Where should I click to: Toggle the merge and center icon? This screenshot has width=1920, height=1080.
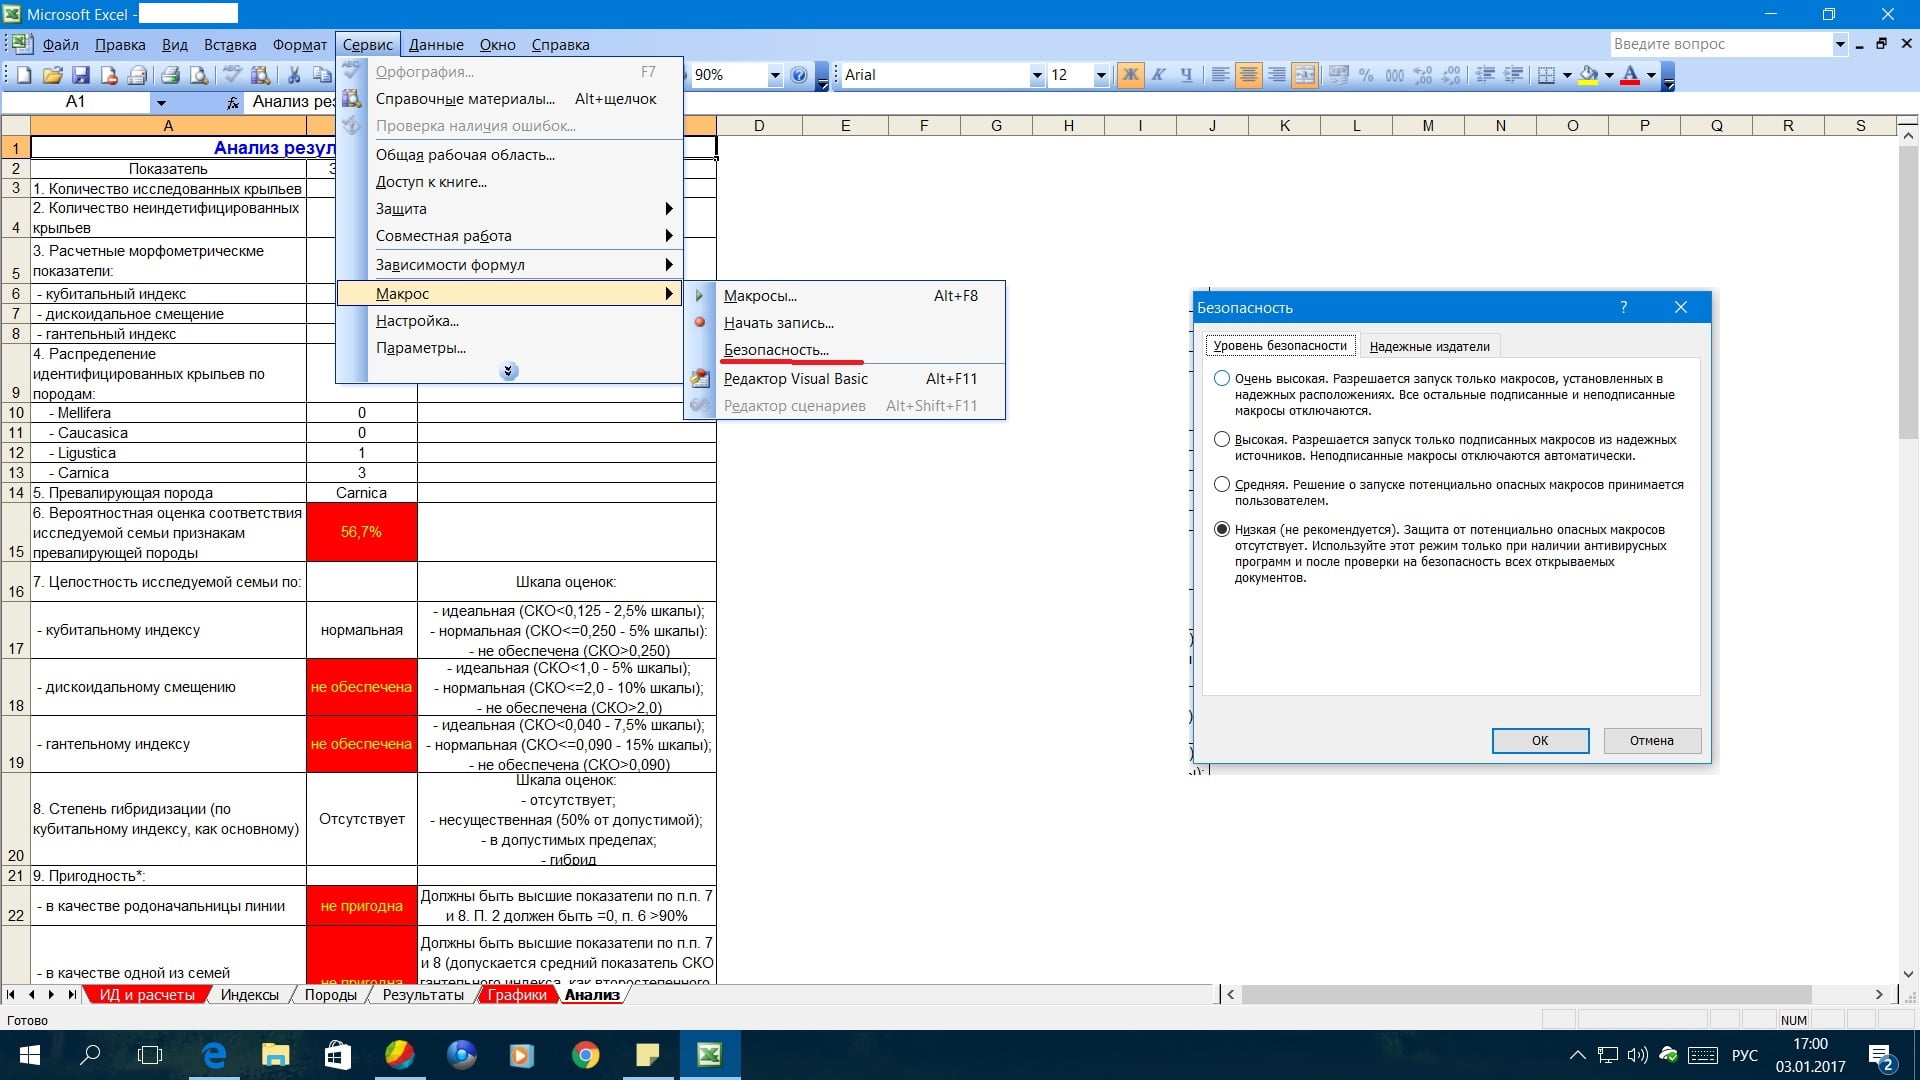(x=1304, y=75)
